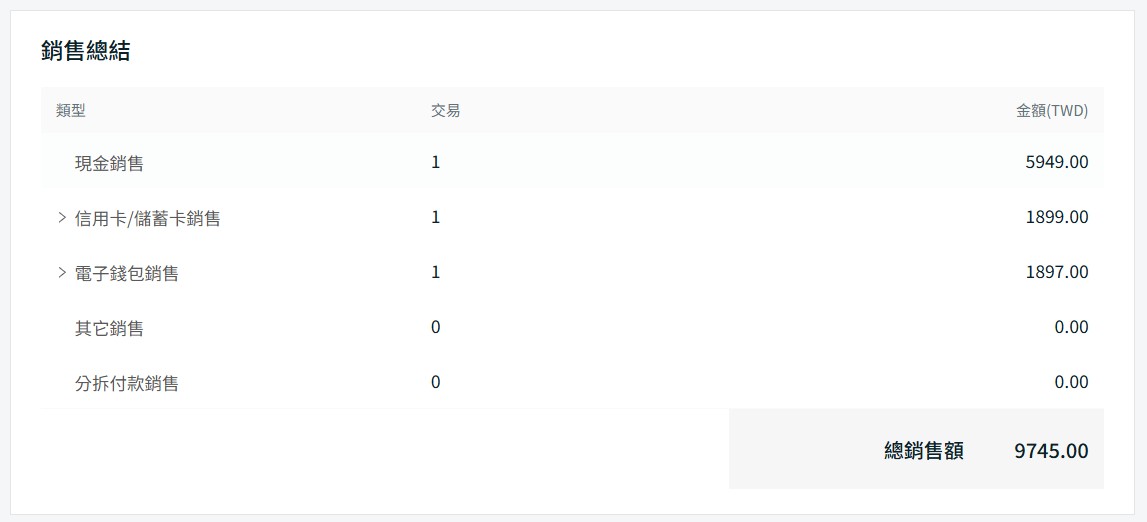Click the 5949.00 cash sales amount
The width and height of the screenshot is (1147, 522).
[1056, 162]
